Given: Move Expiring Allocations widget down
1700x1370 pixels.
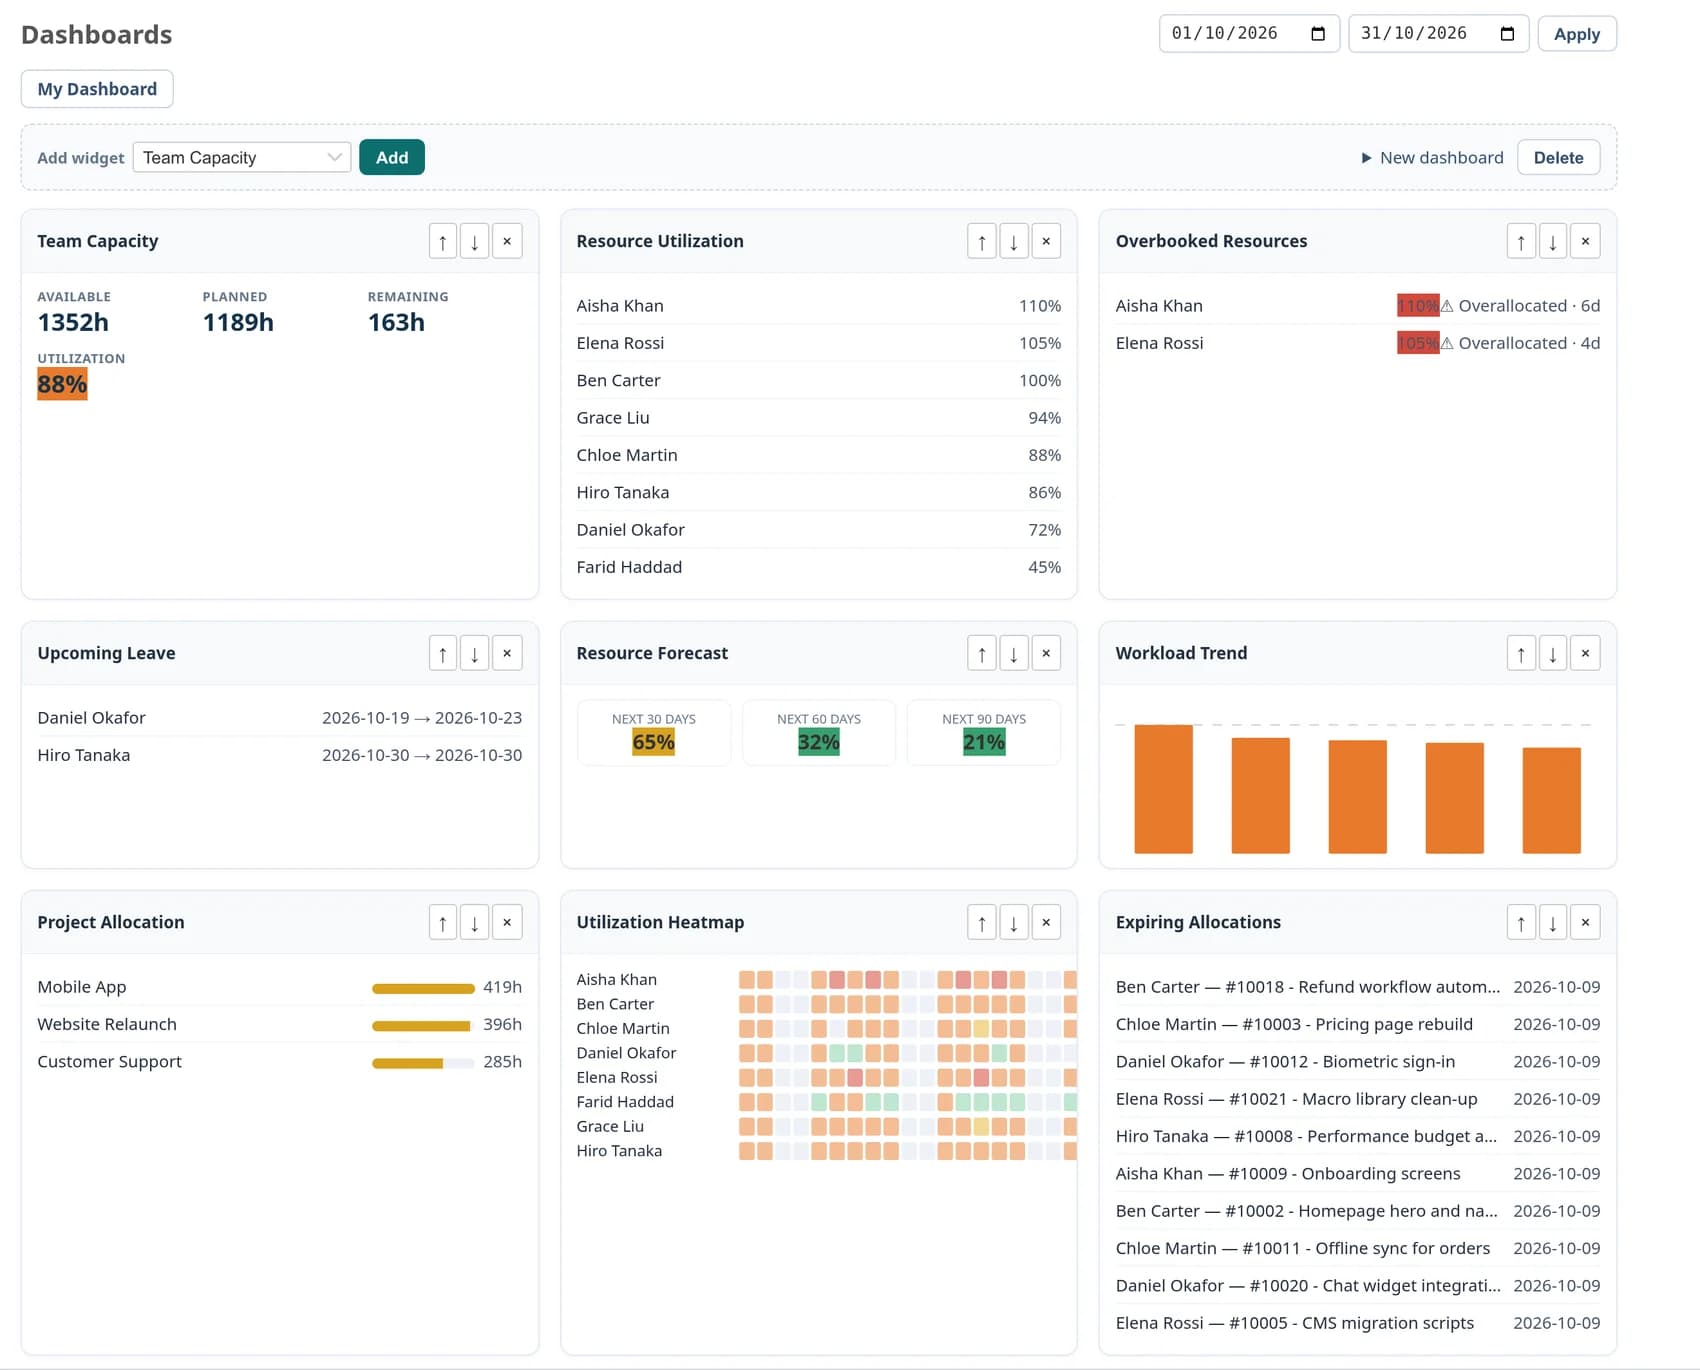Looking at the screenshot, I should tap(1553, 922).
